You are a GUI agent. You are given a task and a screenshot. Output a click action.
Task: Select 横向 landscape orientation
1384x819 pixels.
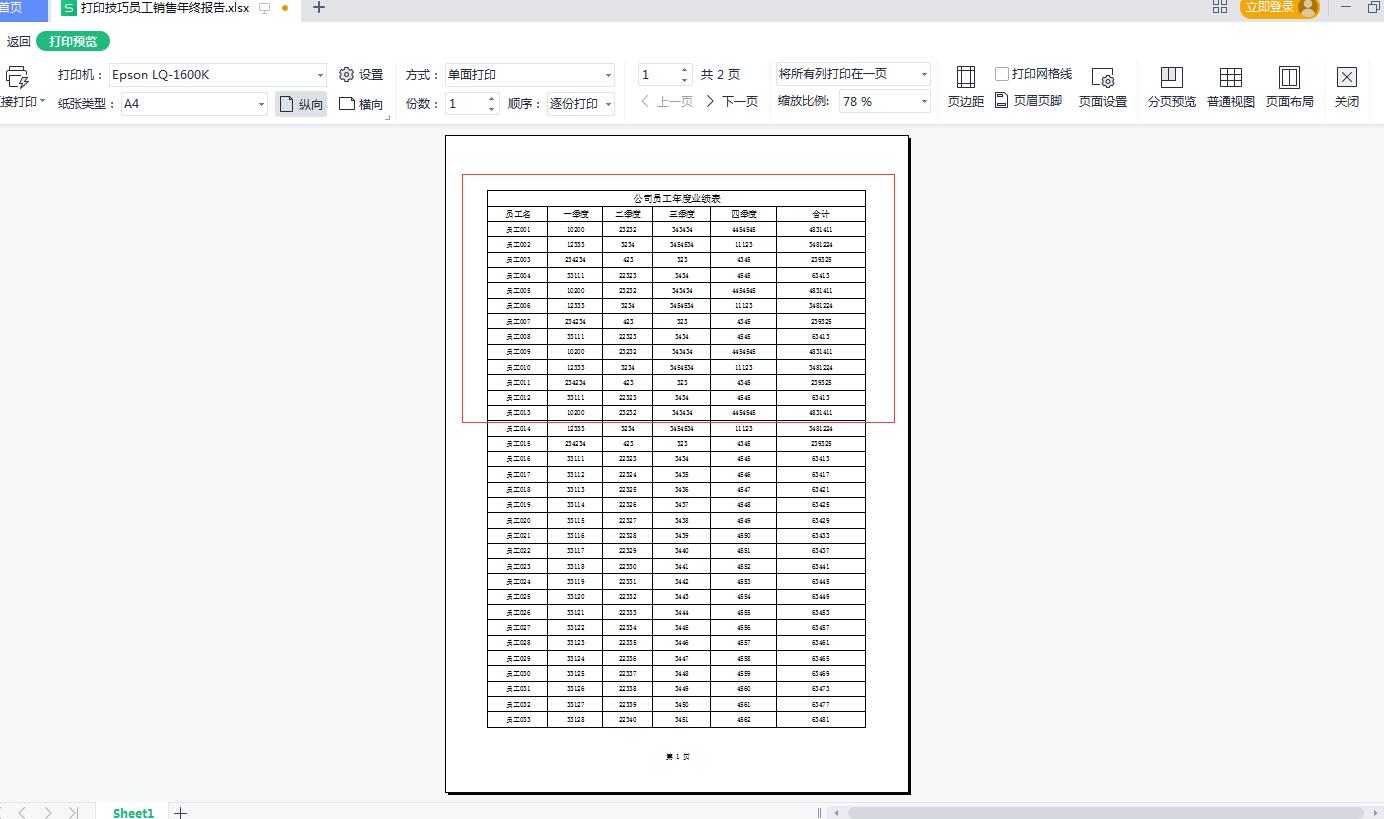(x=361, y=103)
